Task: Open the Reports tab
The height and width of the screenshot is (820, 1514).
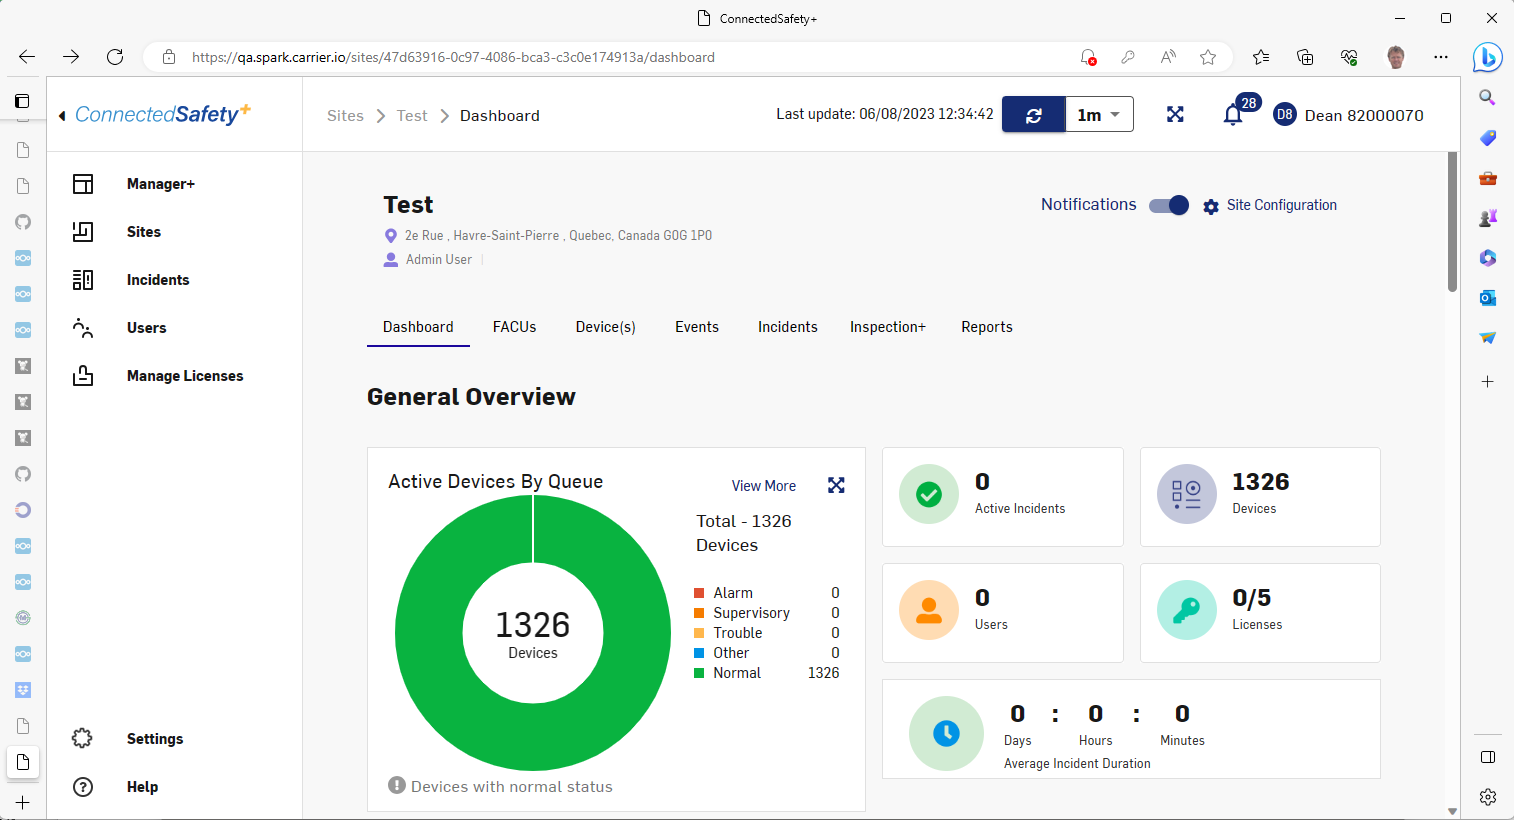Action: tap(987, 327)
